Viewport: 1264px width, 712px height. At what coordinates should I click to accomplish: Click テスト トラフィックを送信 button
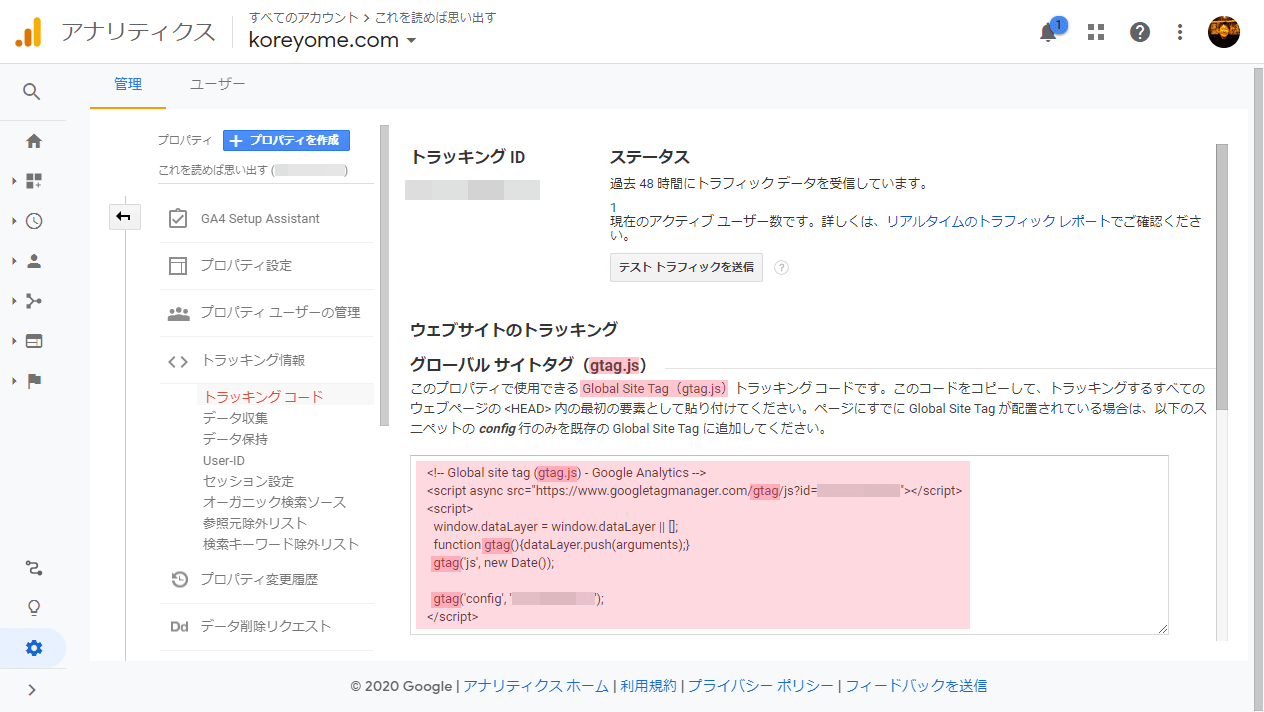tap(686, 268)
